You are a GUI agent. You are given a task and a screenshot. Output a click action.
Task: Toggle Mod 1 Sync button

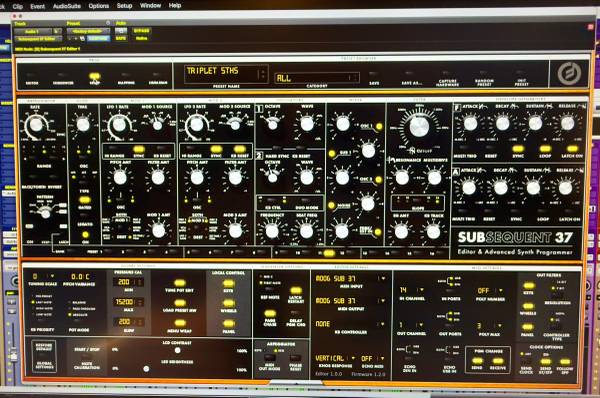click(139, 149)
